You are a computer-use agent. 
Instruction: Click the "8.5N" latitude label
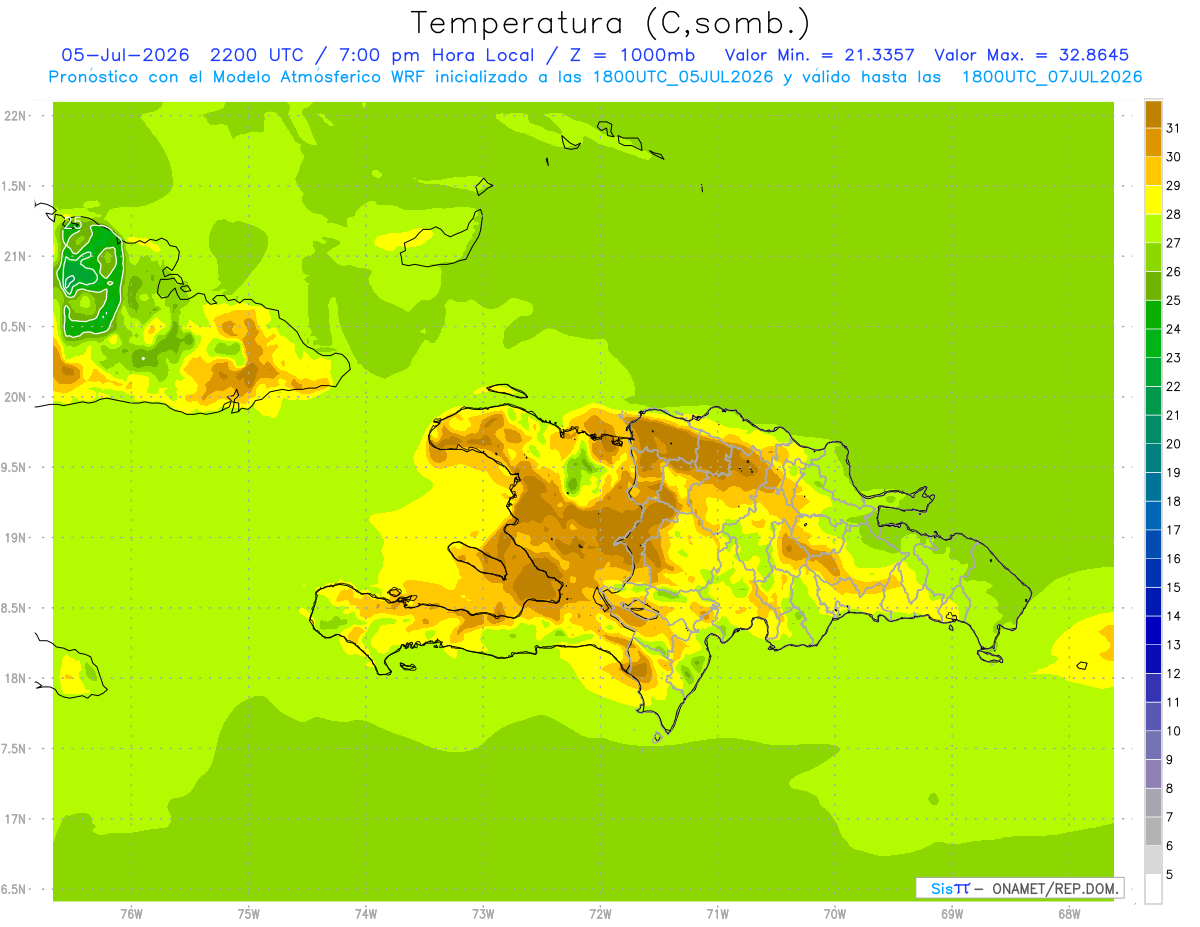[x=15, y=608]
